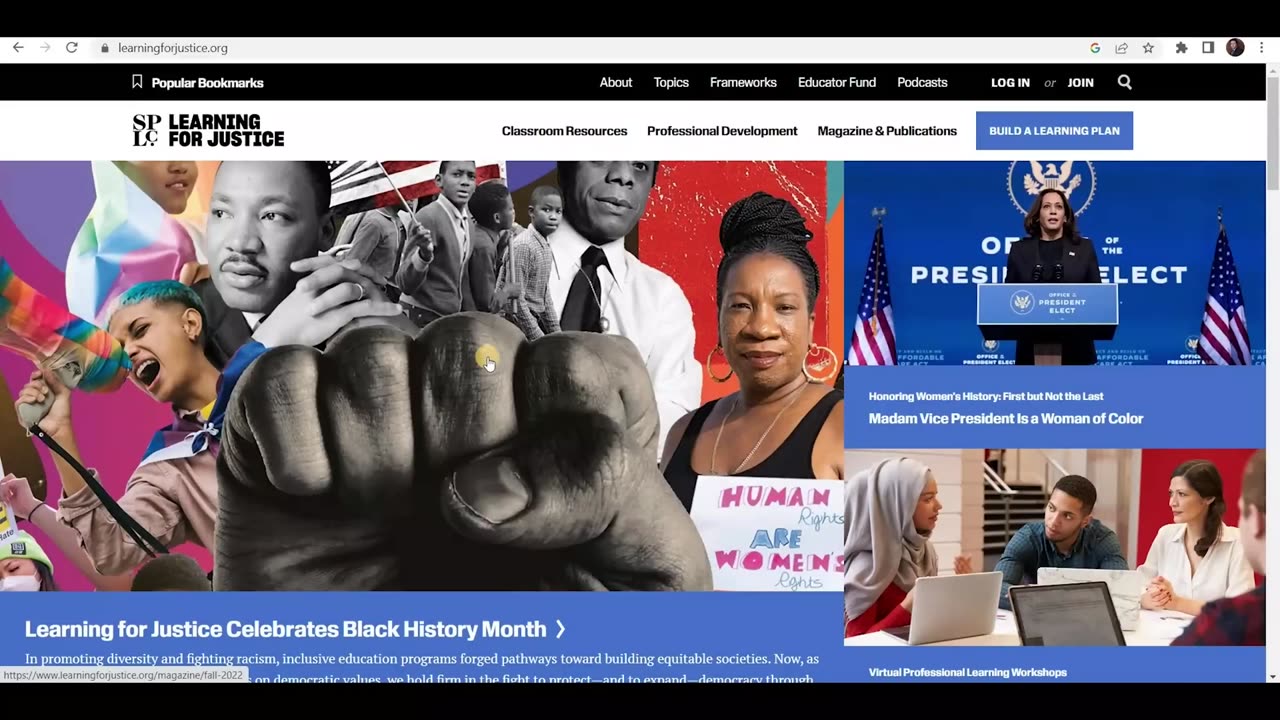Open Virtual Professional Learning Workshops

[968, 673]
